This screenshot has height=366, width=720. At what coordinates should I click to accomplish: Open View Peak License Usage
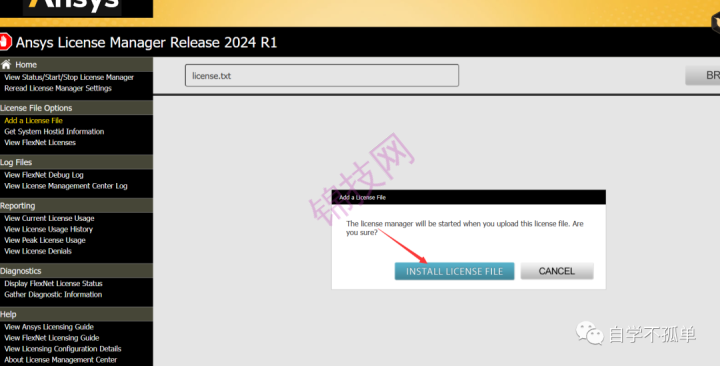(45, 240)
